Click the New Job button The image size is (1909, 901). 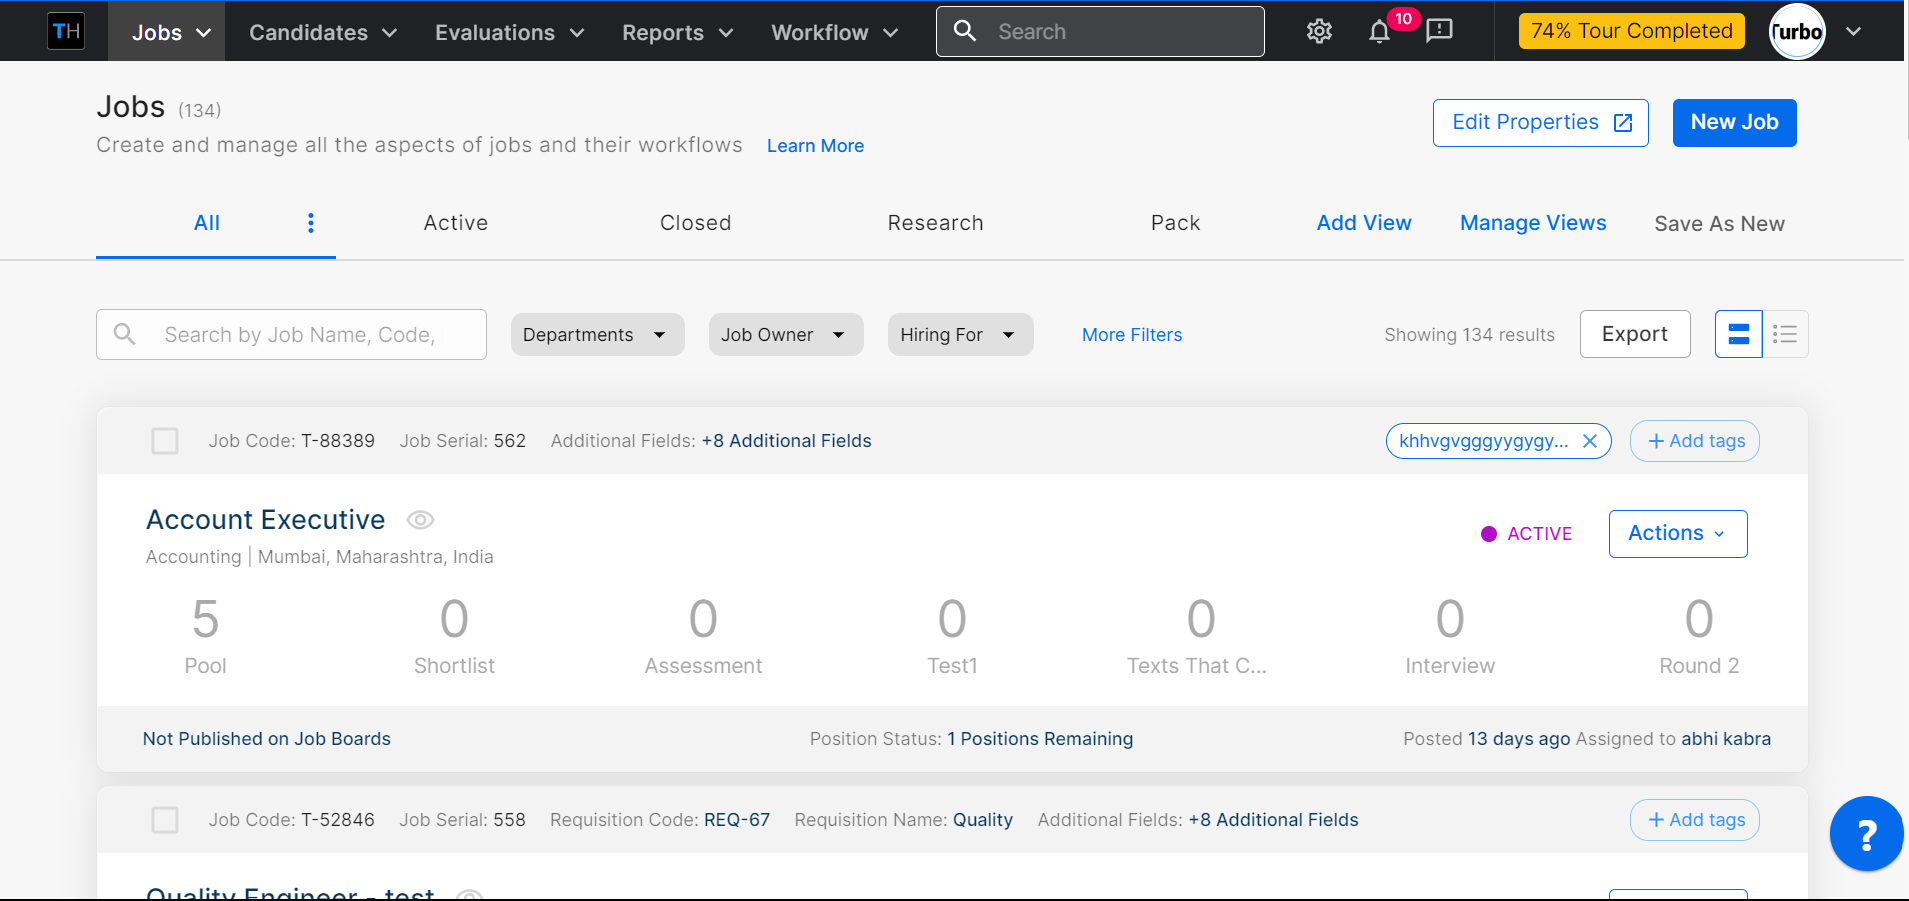pos(1734,122)
